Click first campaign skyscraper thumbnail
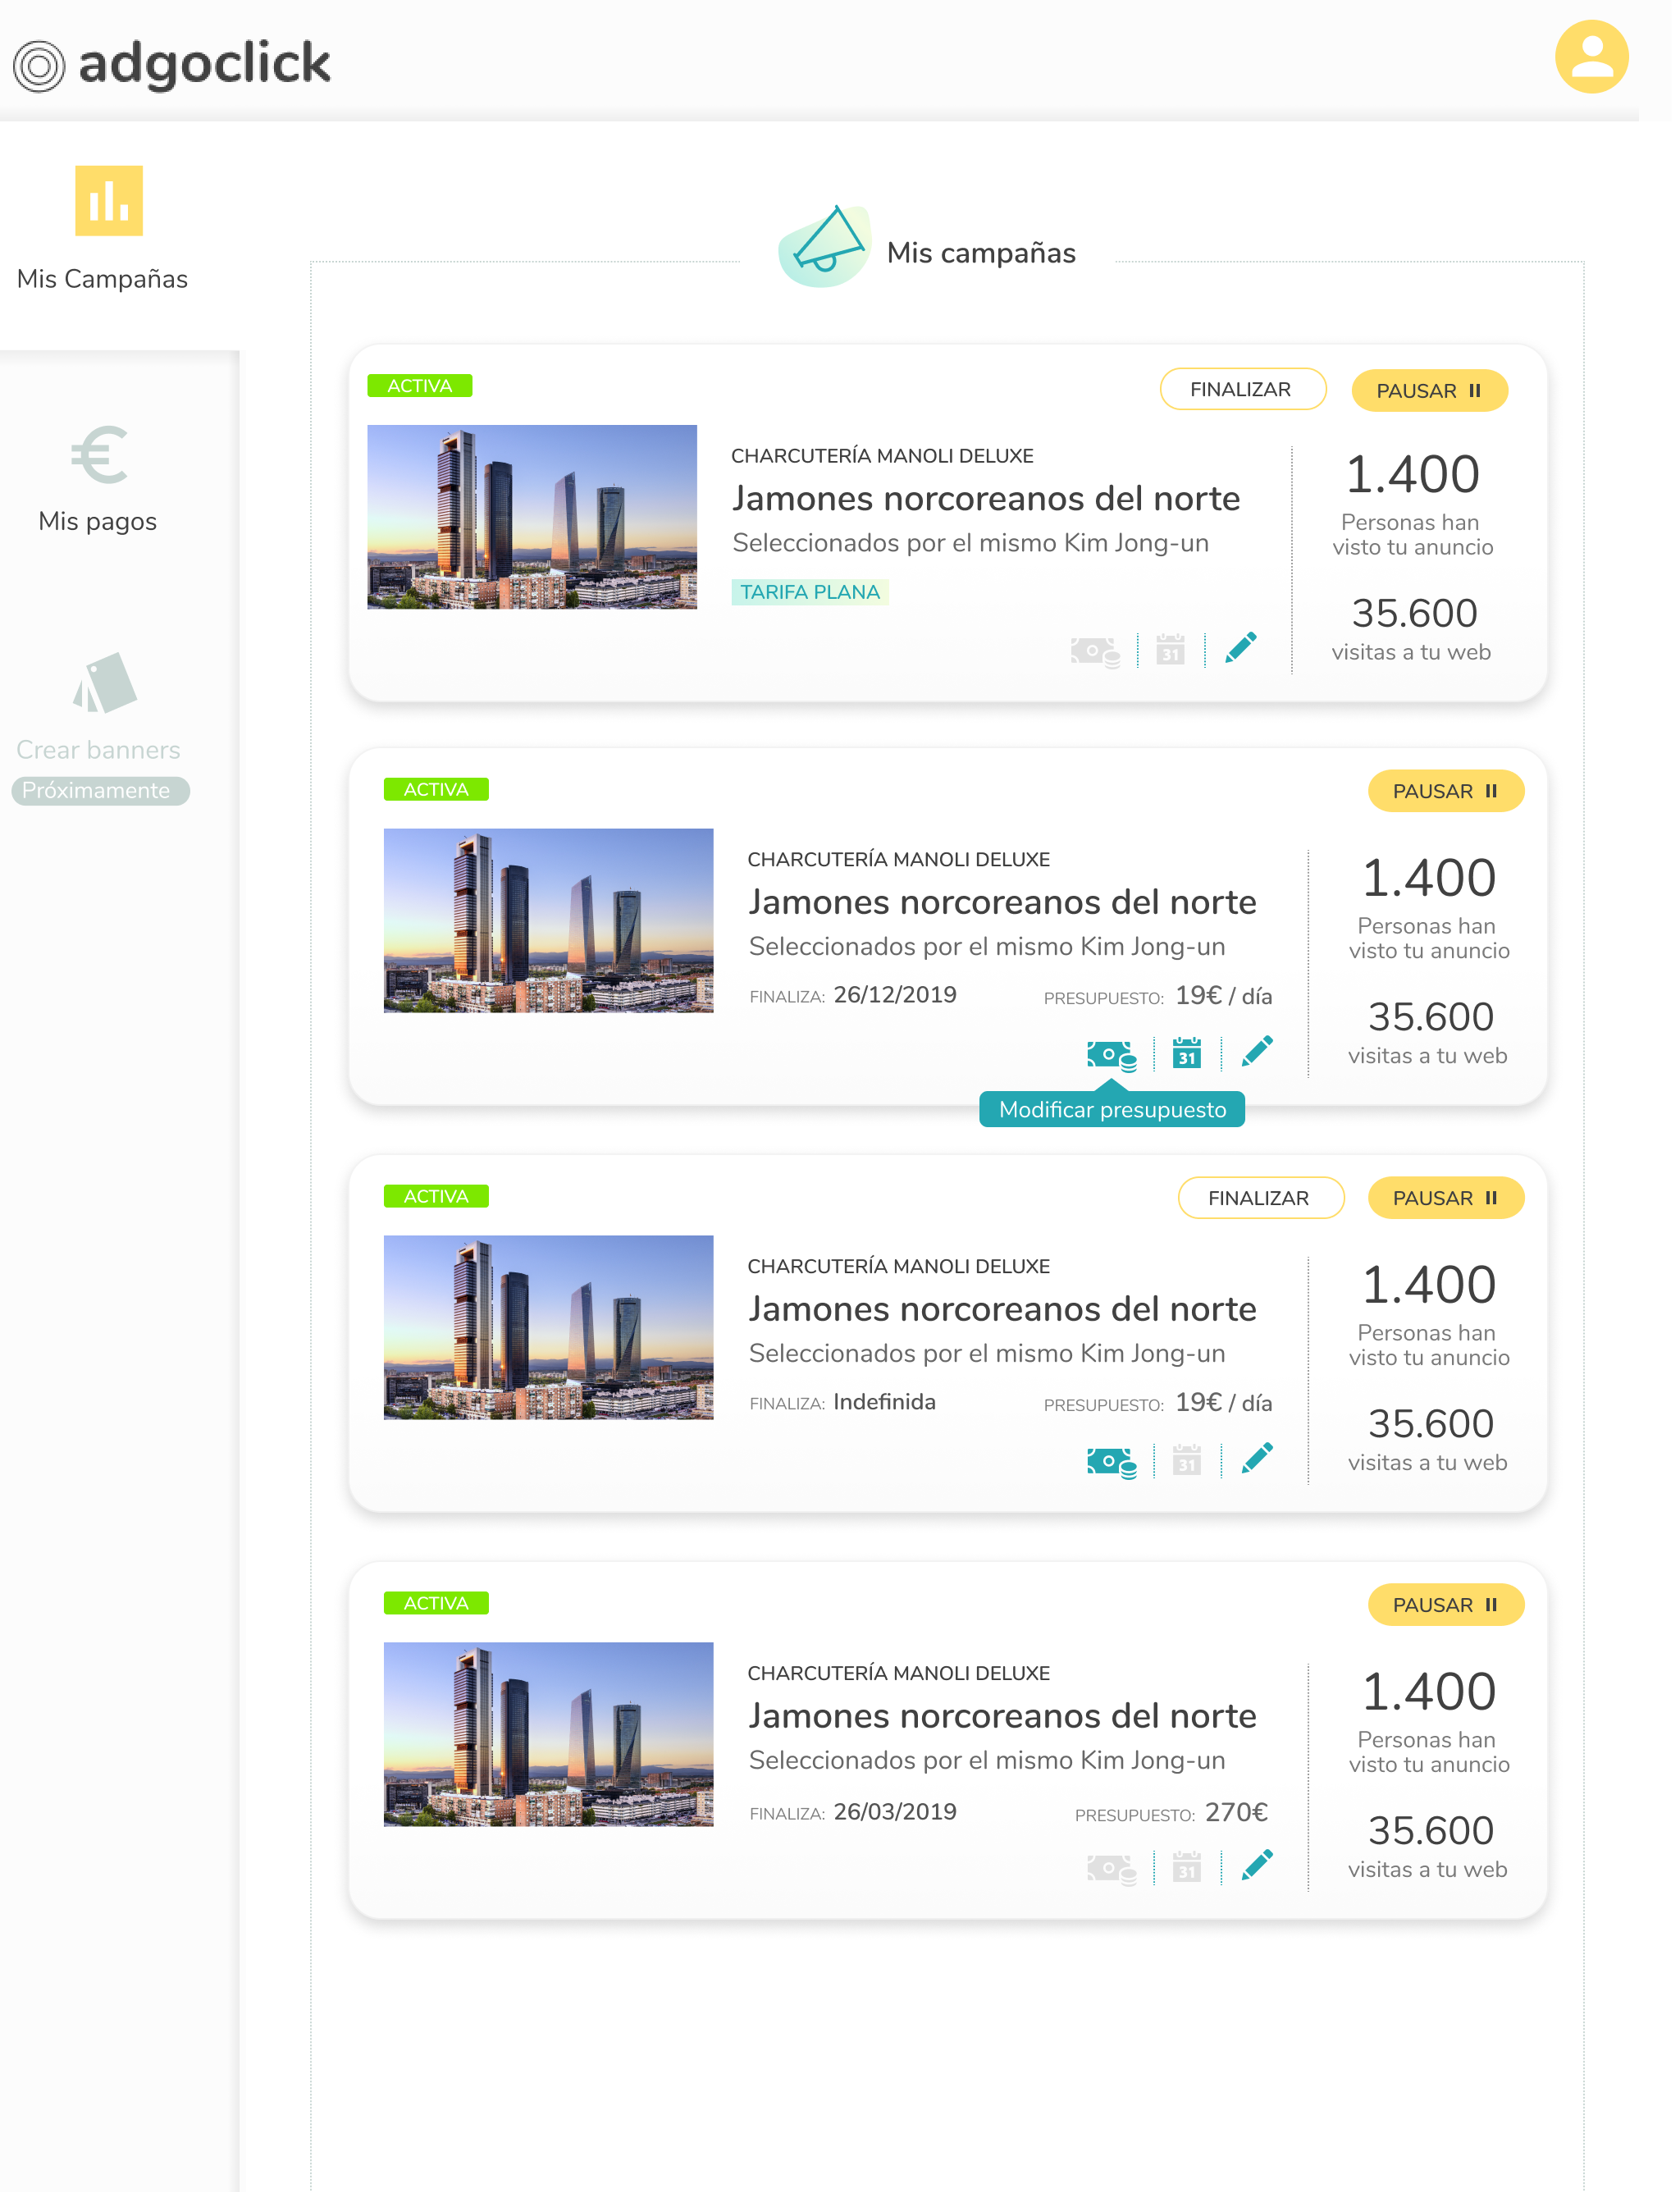 point(531,517)
